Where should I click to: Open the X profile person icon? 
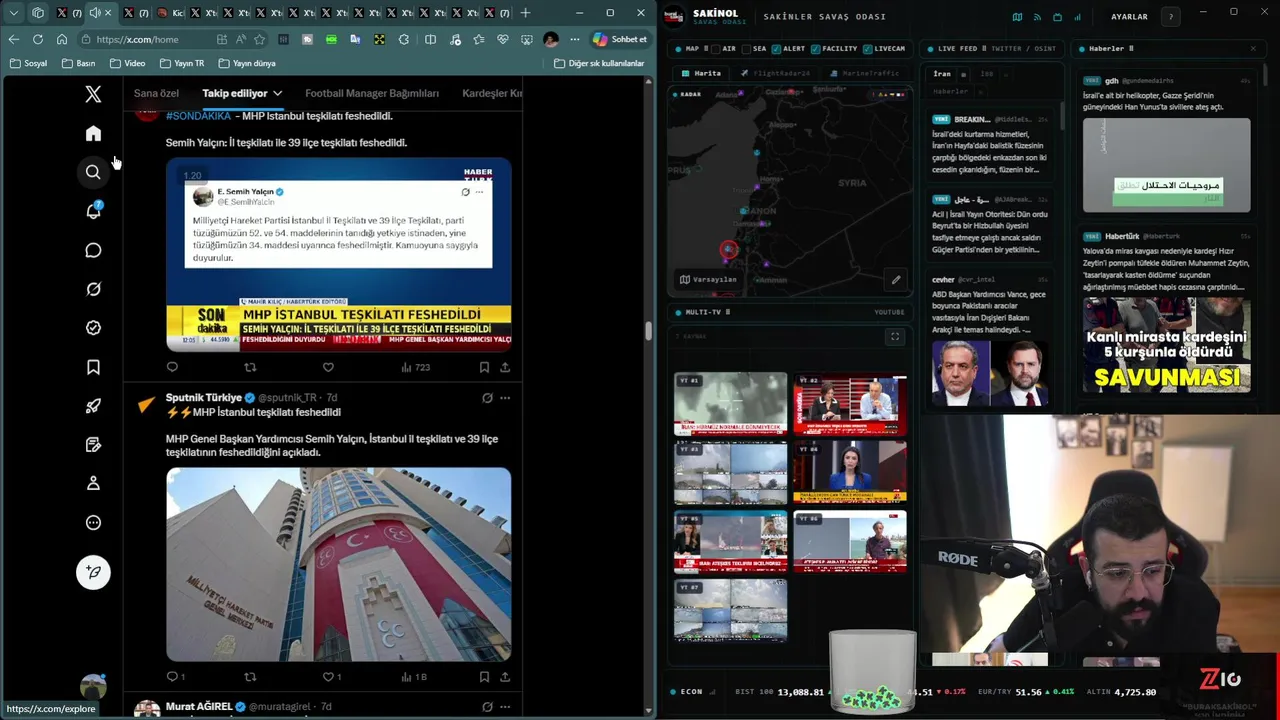click(x=93, y=483)
